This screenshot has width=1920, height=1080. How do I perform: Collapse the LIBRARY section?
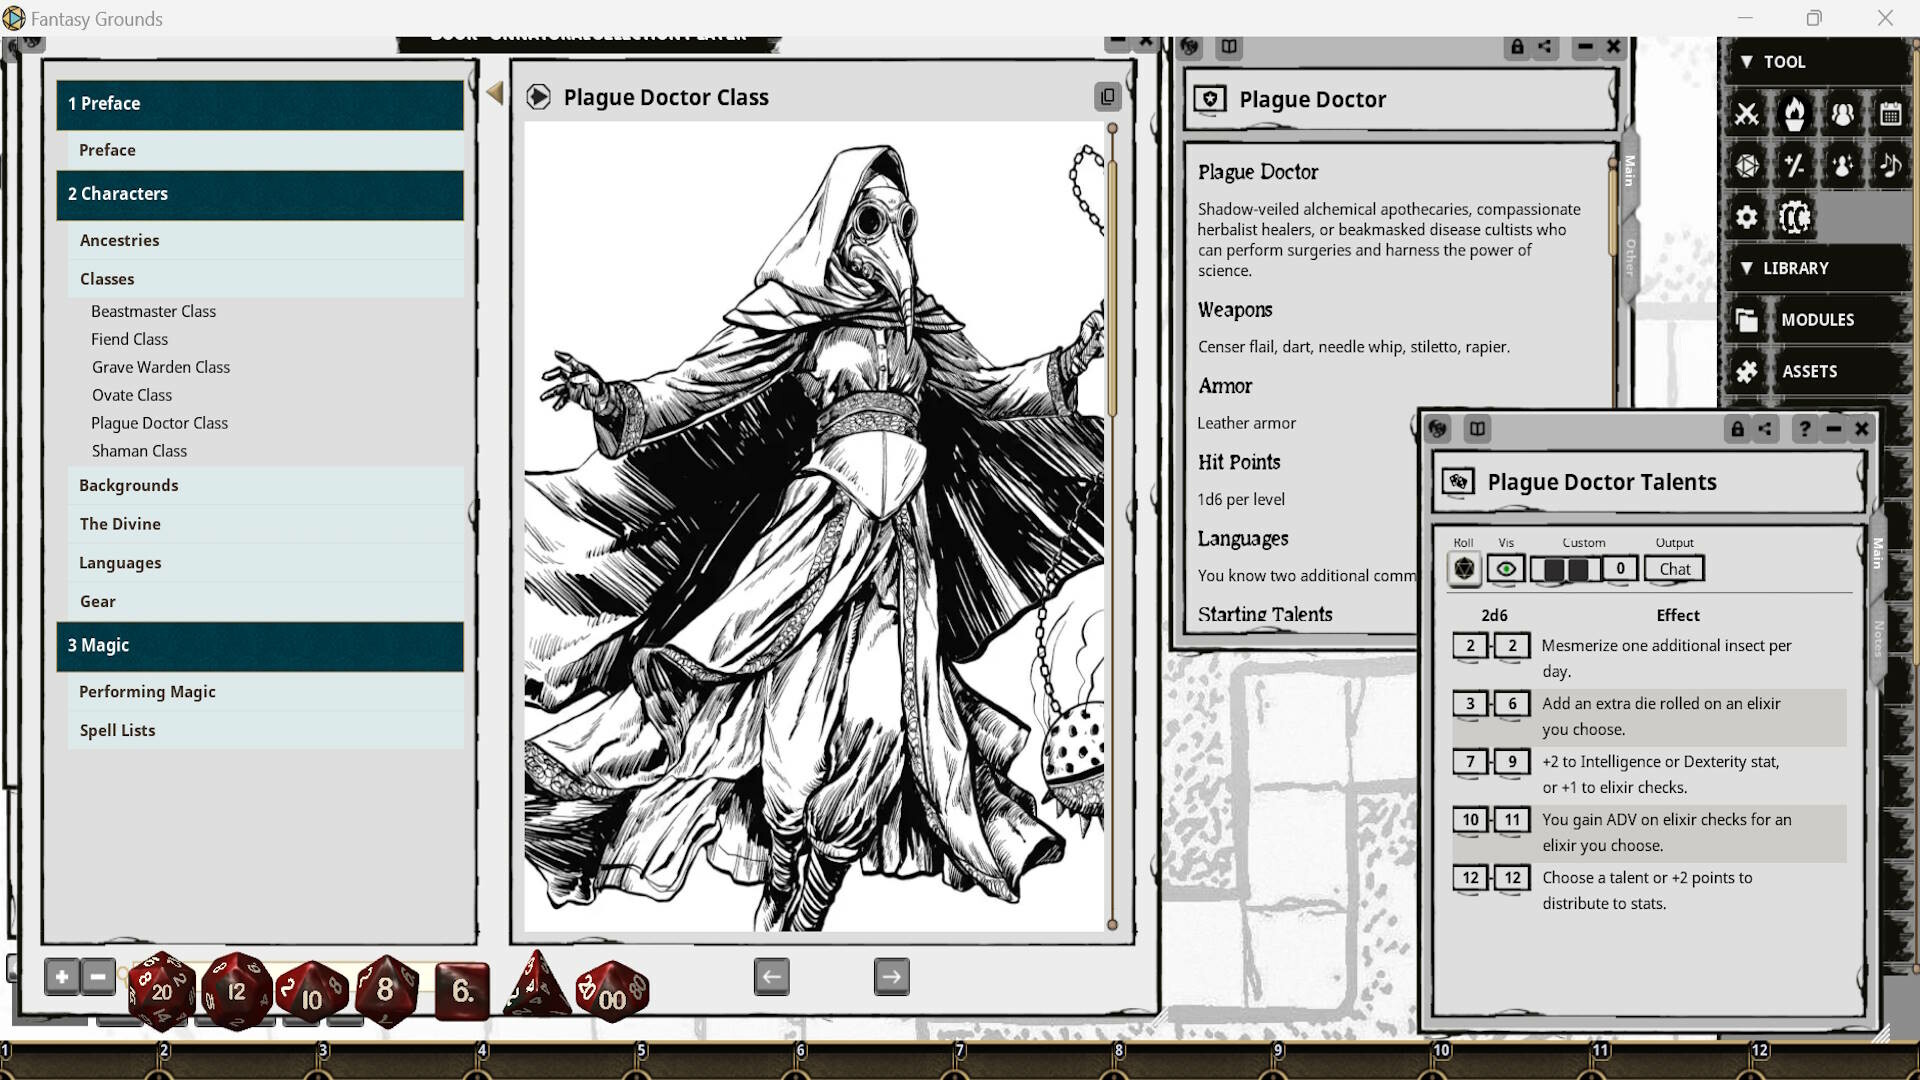(x=1747, y=268)
